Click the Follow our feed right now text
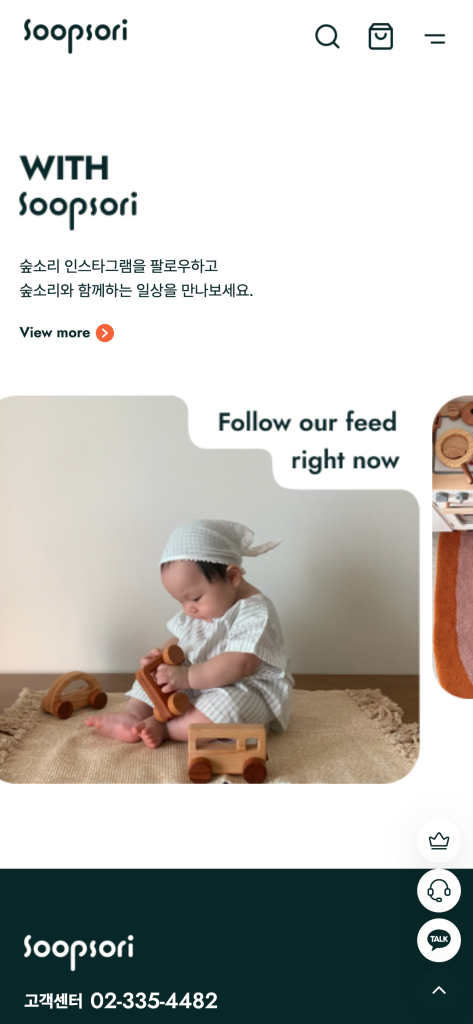 [308, 441]
